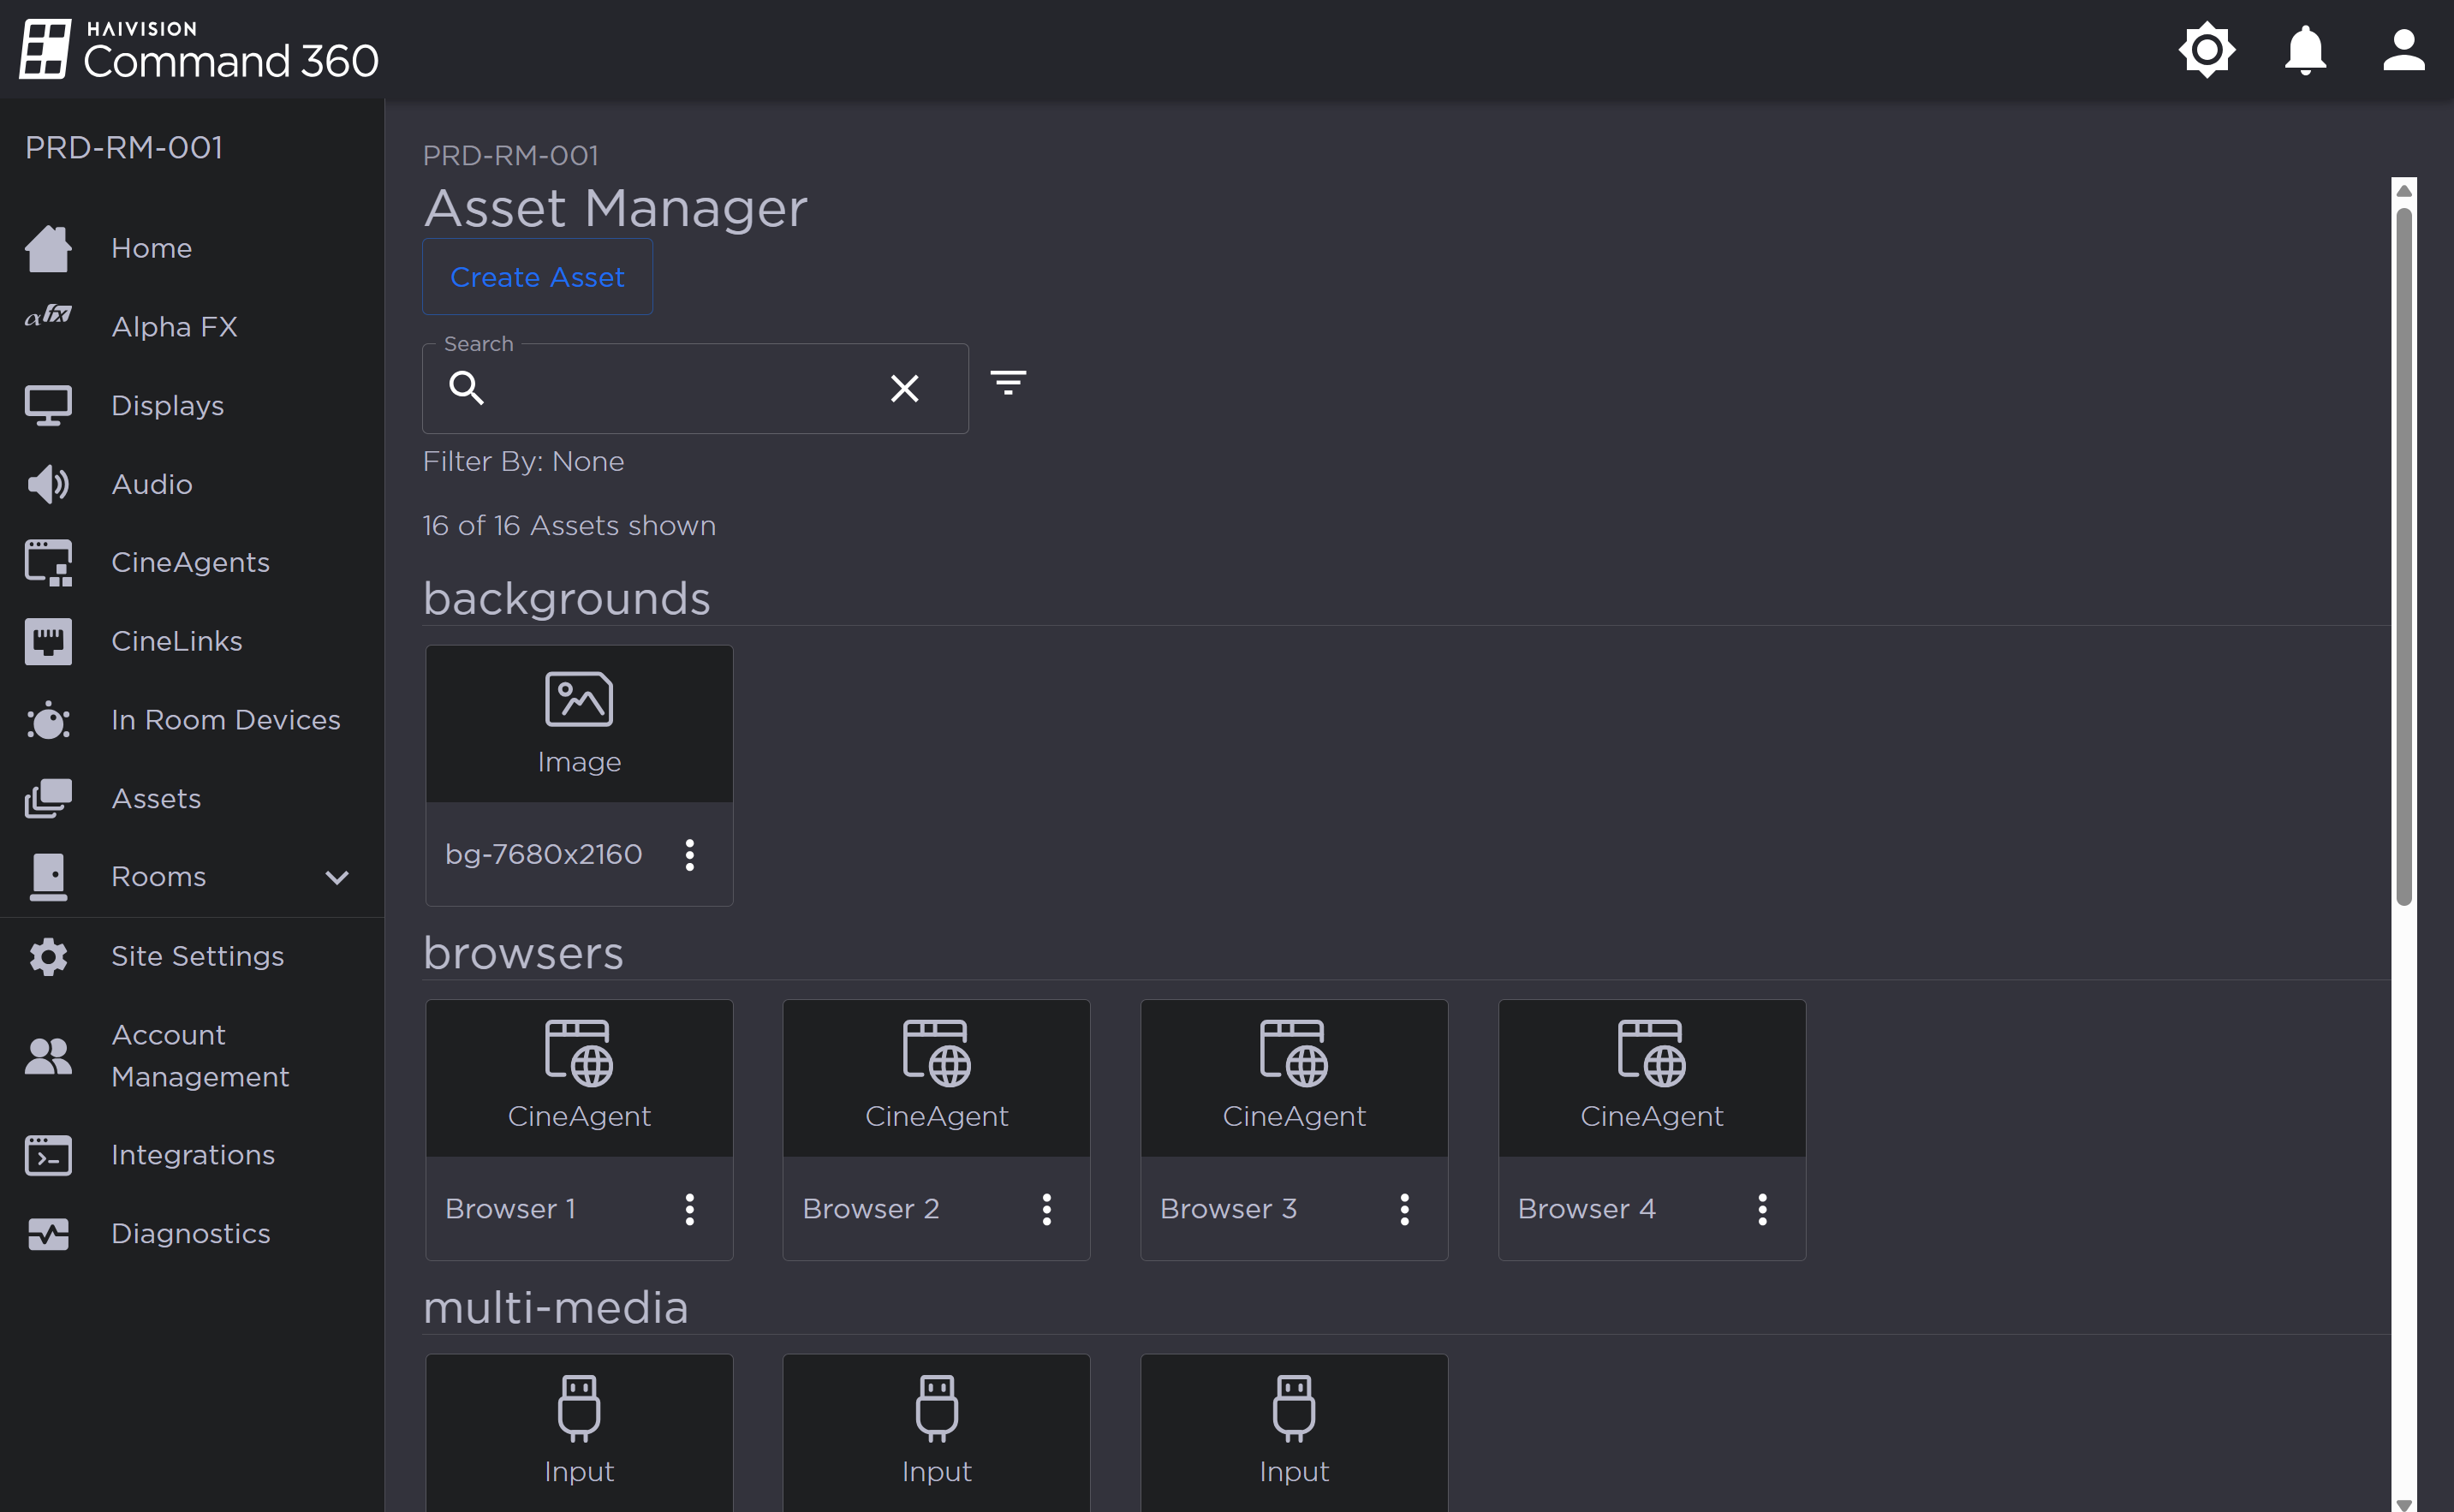
Task: Click the Create Asset button
Action: 537,277
